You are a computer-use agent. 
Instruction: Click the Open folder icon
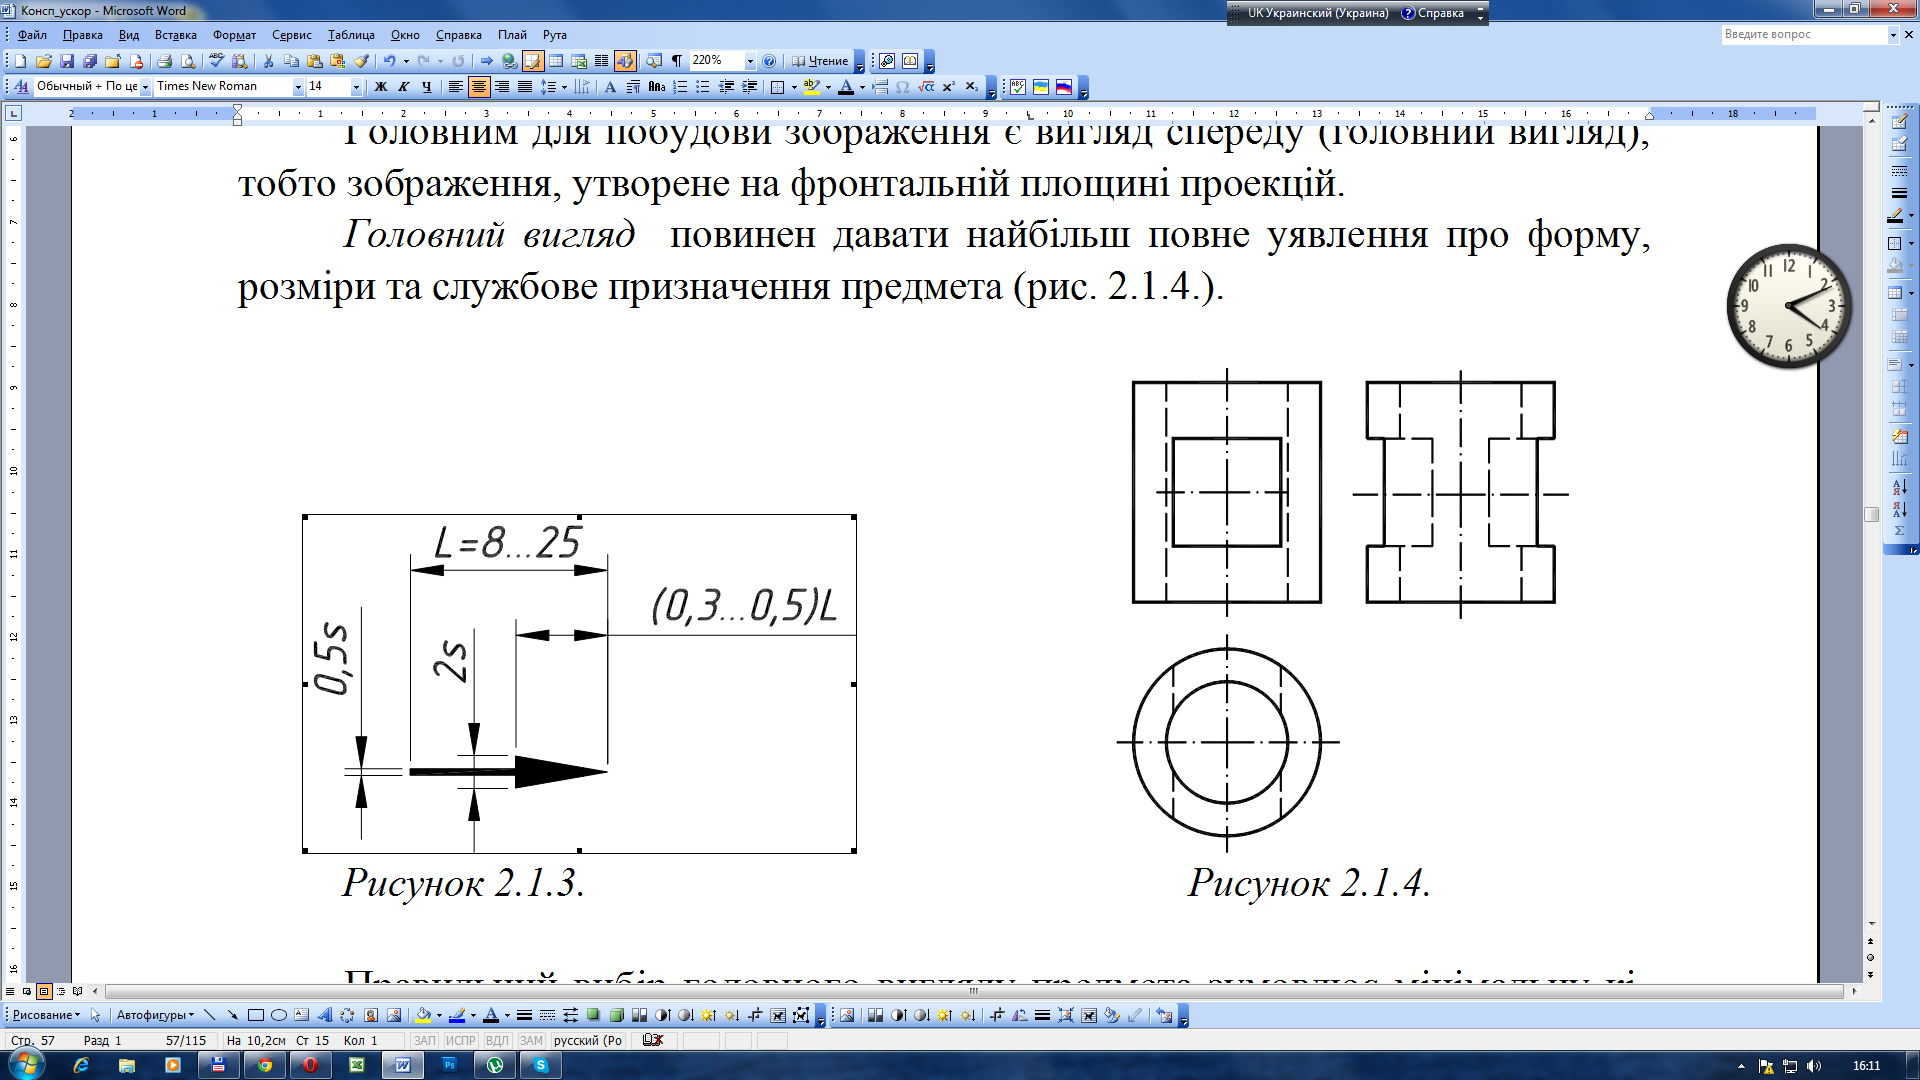point(43,61)
